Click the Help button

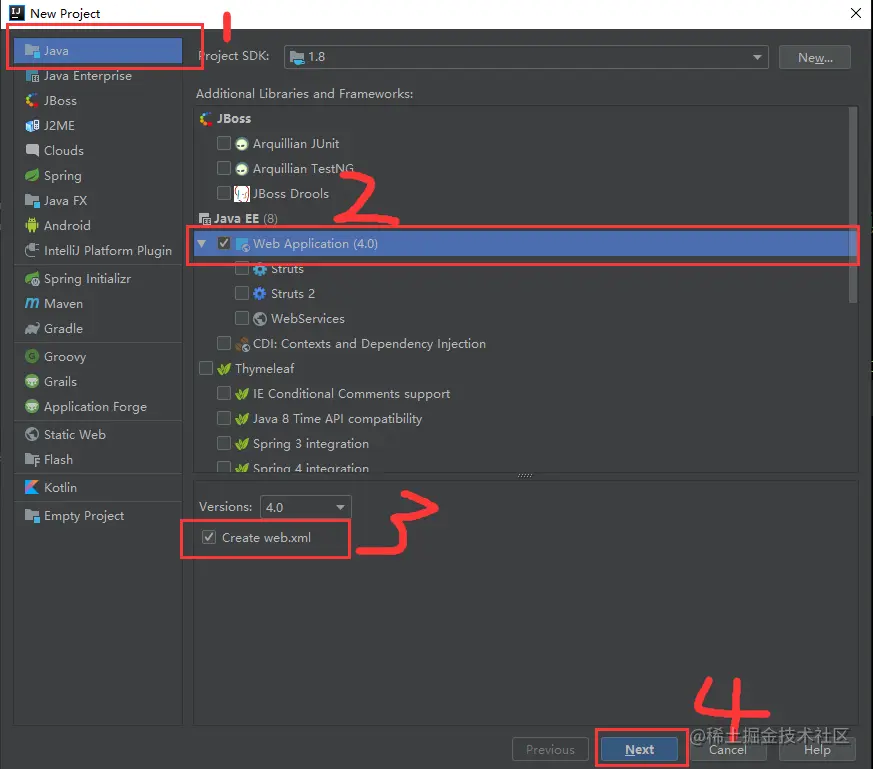(x=817, y=750)
